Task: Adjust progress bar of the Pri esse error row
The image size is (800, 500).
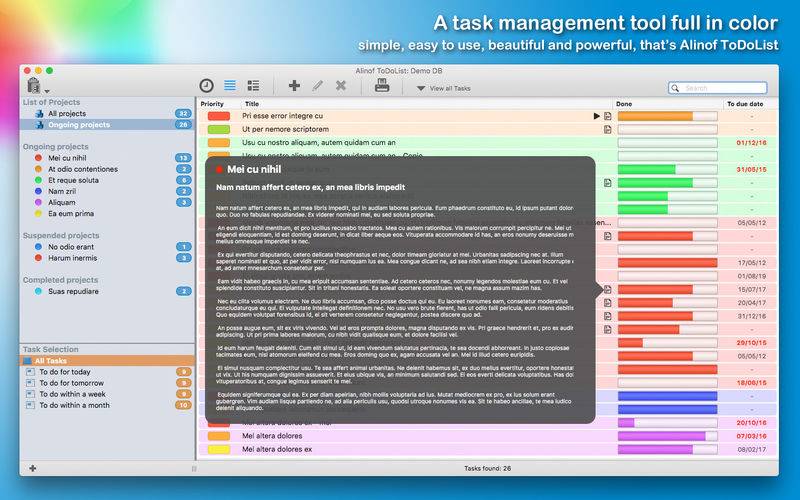Action: pos(667,116)
